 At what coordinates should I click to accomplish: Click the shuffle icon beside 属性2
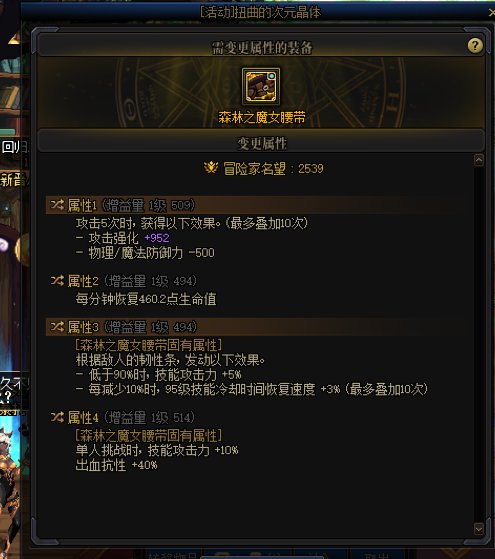coord(57,281)
